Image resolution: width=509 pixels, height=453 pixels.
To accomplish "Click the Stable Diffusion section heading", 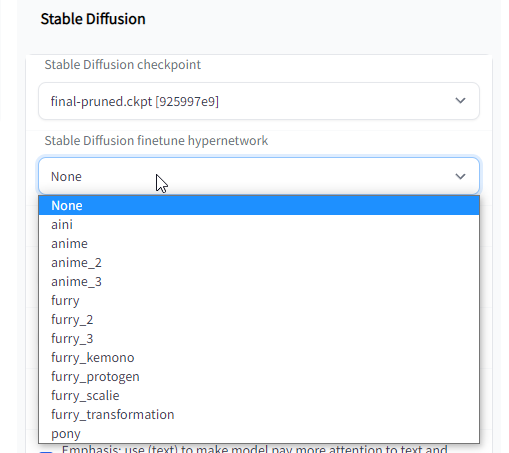I will pyautogui.click(x=93, y=19).
